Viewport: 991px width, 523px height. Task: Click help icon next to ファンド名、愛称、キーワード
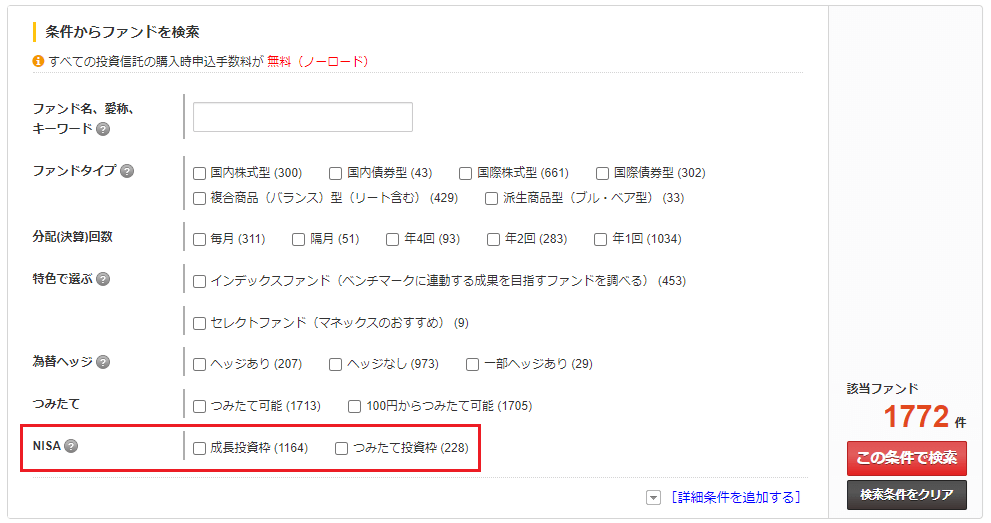pos(103,129)
